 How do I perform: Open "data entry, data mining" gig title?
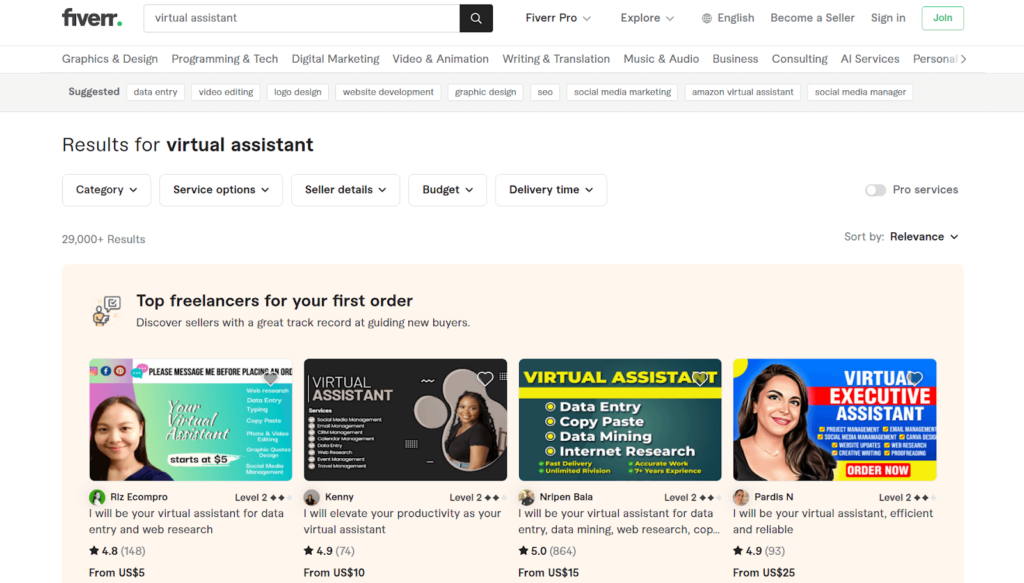618,522
